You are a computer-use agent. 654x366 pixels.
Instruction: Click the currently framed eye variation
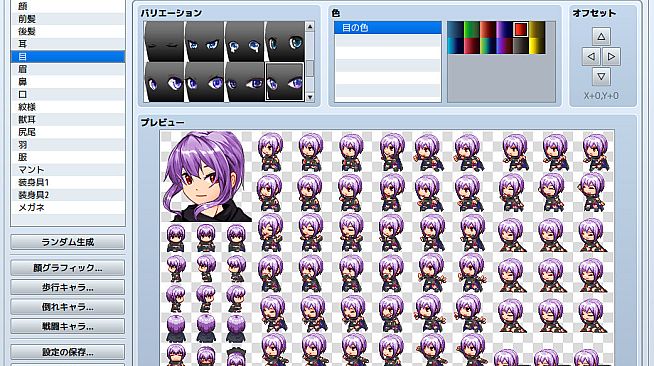(x=284, y=82)
